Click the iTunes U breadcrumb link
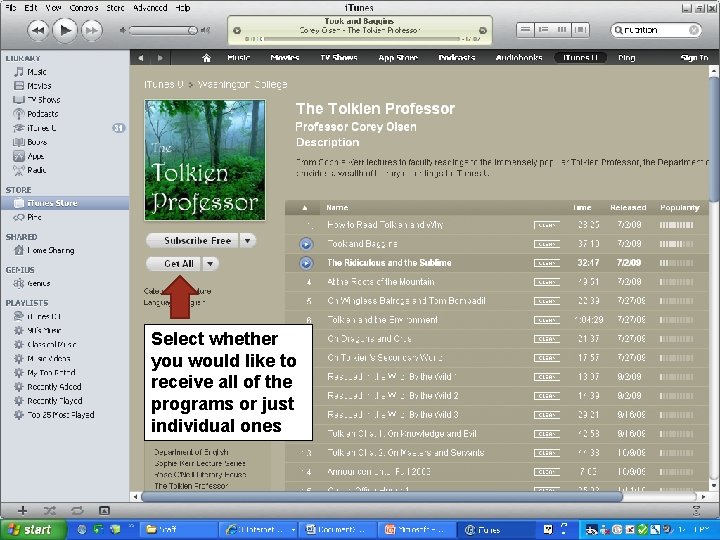Viewport: 720px width, 540px height. coord(163,84)
